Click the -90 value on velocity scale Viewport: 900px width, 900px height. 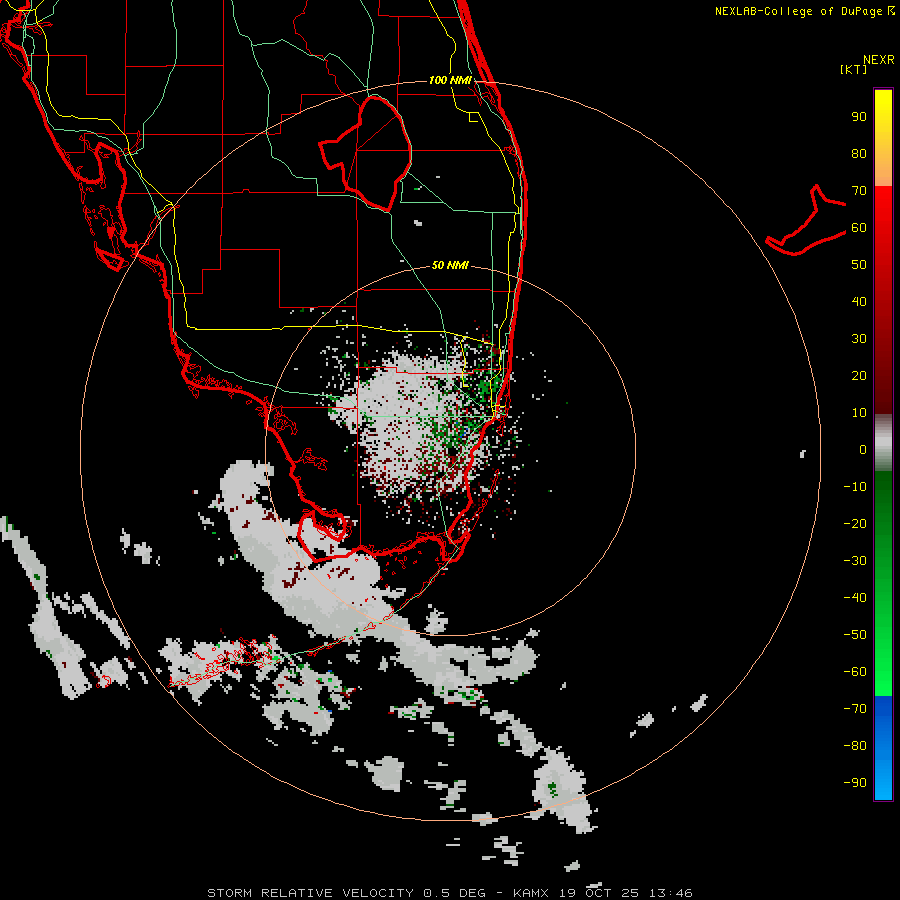click(855, 783)
